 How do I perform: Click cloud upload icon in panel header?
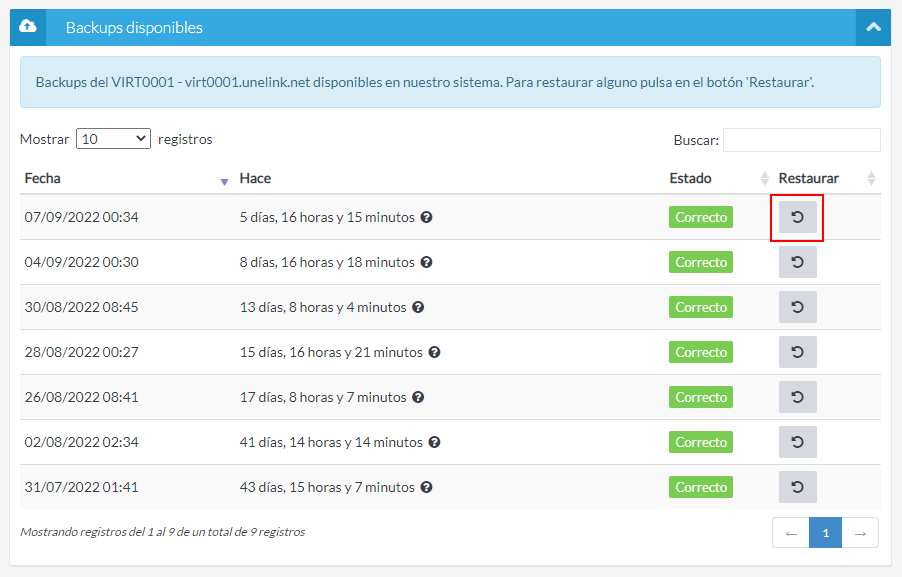[28, 27]
